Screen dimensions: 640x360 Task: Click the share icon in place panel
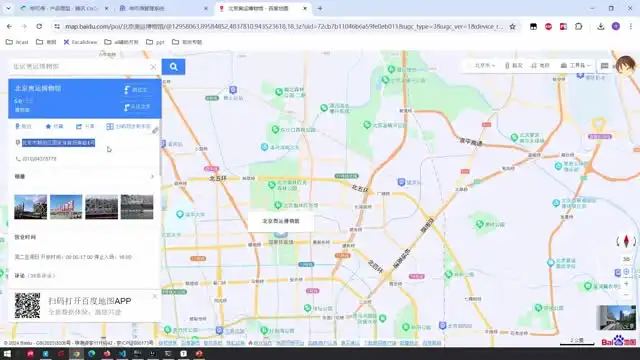click(79, 126)
